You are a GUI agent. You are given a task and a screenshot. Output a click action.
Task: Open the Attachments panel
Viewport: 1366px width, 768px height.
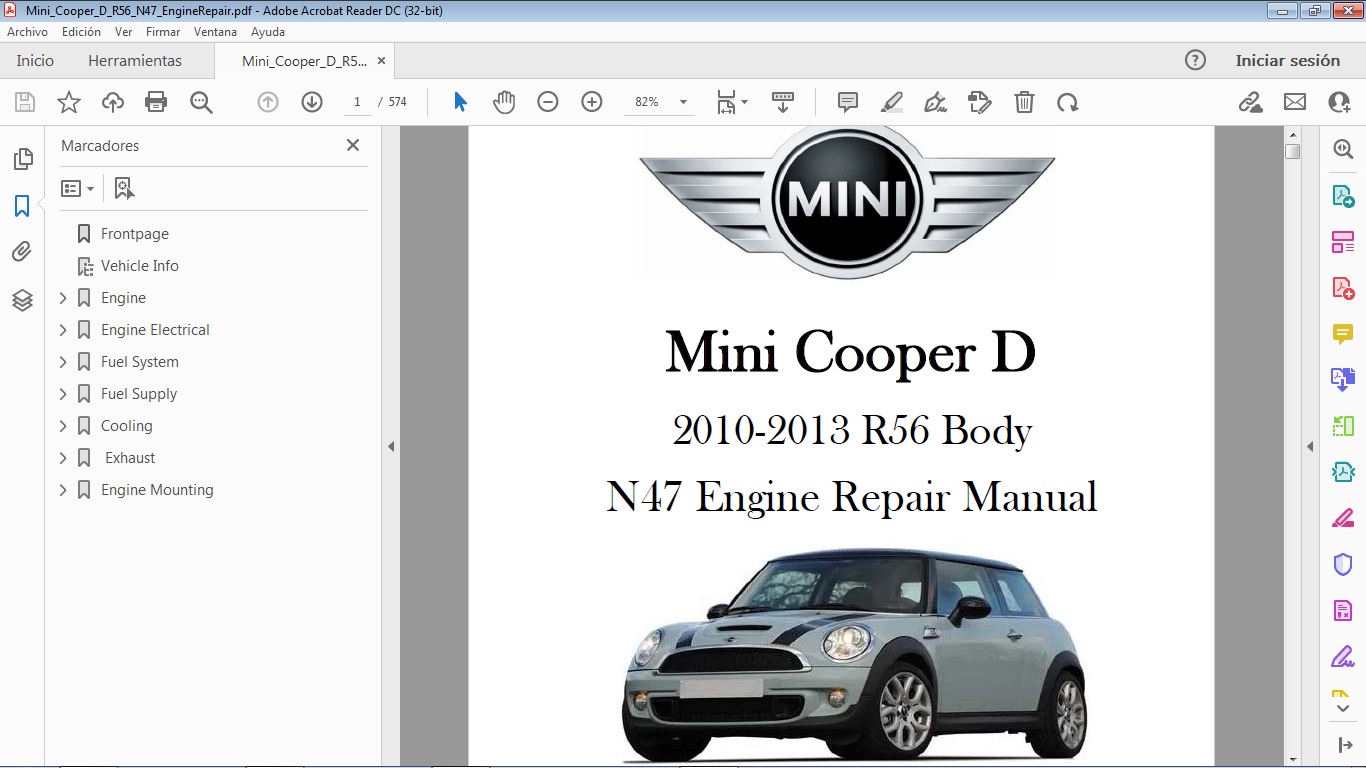tap(22, 252)
